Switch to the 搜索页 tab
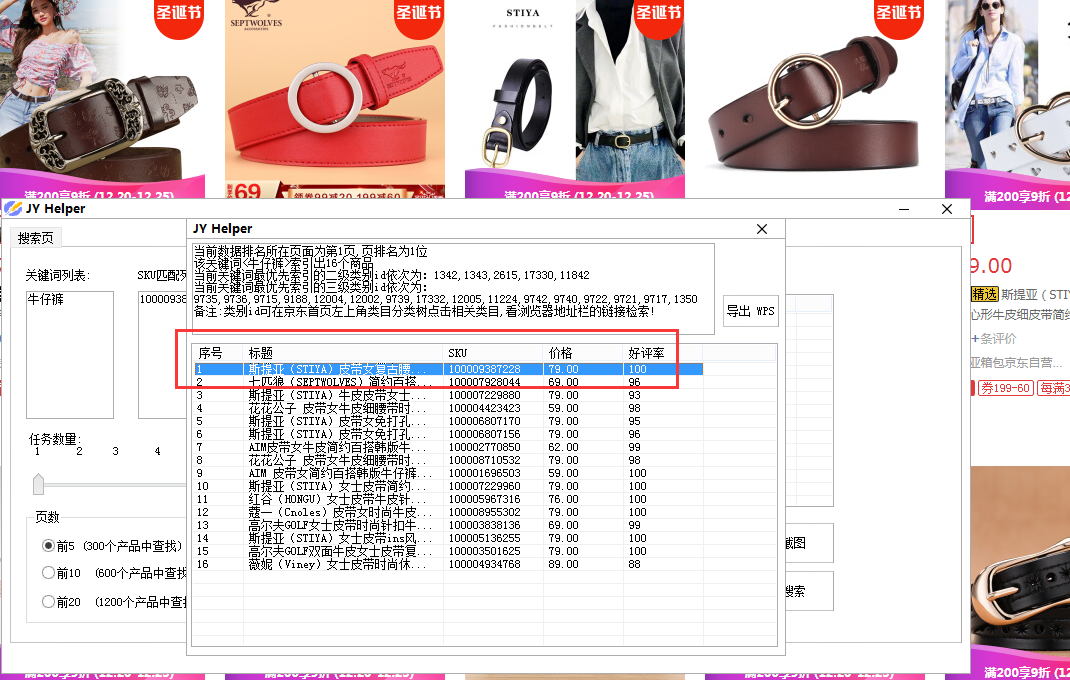 [x=35, y=238]
